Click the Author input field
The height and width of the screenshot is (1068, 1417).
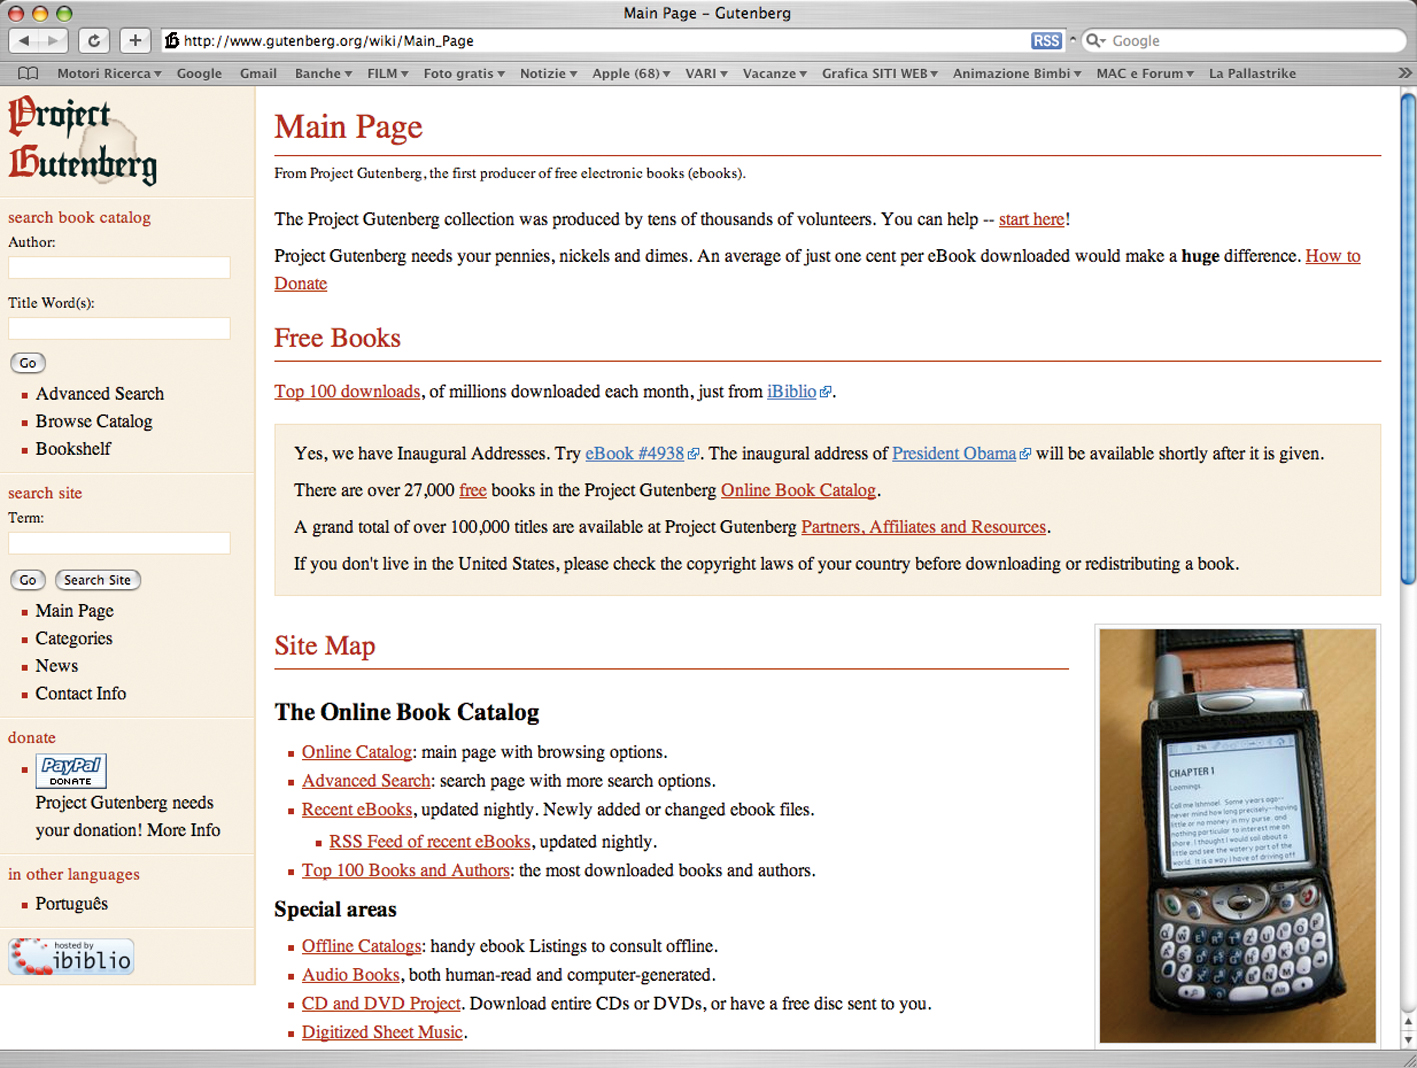coord(119,267)
